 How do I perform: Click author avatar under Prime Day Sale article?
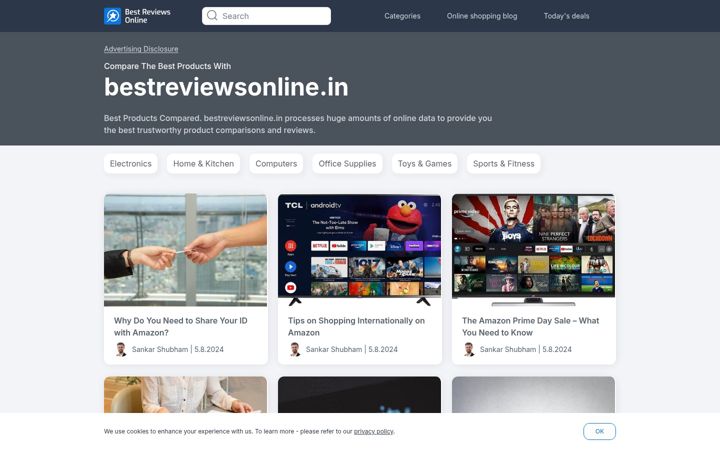[x=469, y=349]
